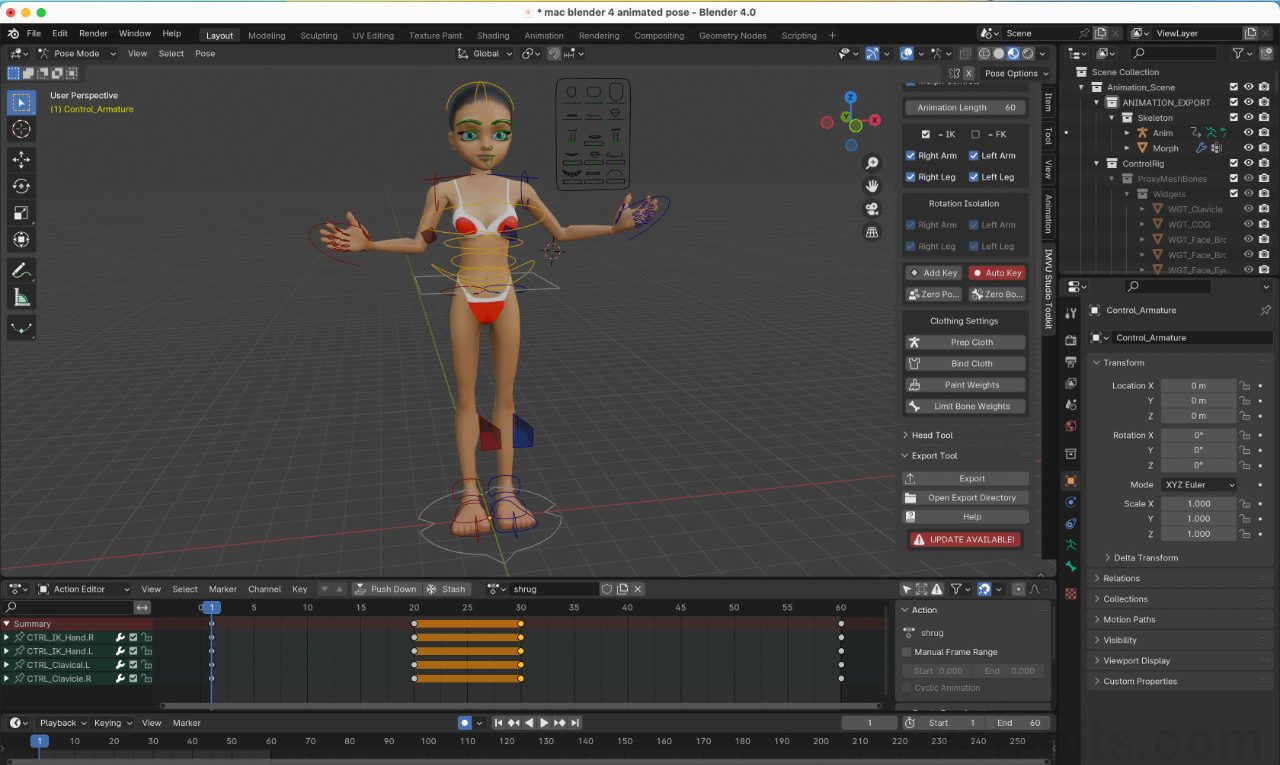1280x765 pixels.
Task: Click the shrug action name field
Action: [x=553, y=589]
